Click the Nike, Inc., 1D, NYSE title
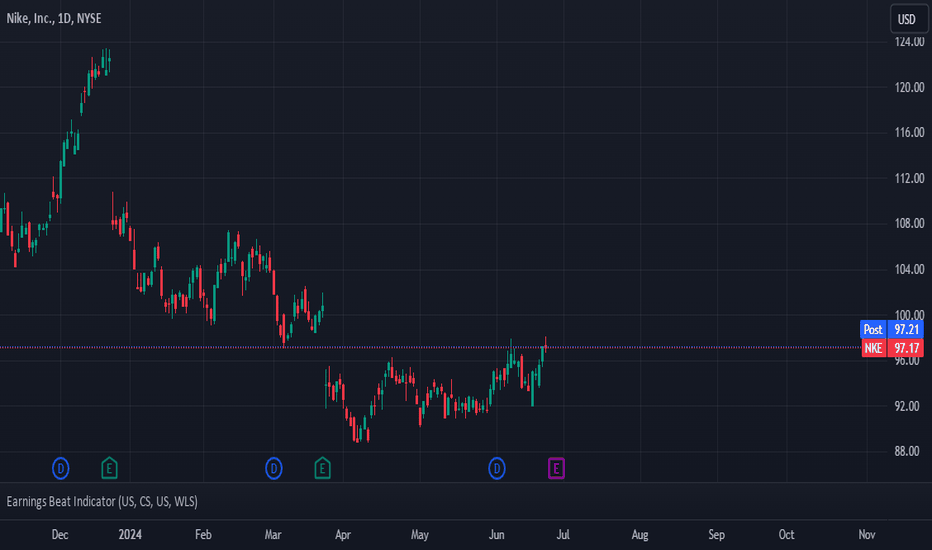The image size is (932, 550). pos(54,18)
